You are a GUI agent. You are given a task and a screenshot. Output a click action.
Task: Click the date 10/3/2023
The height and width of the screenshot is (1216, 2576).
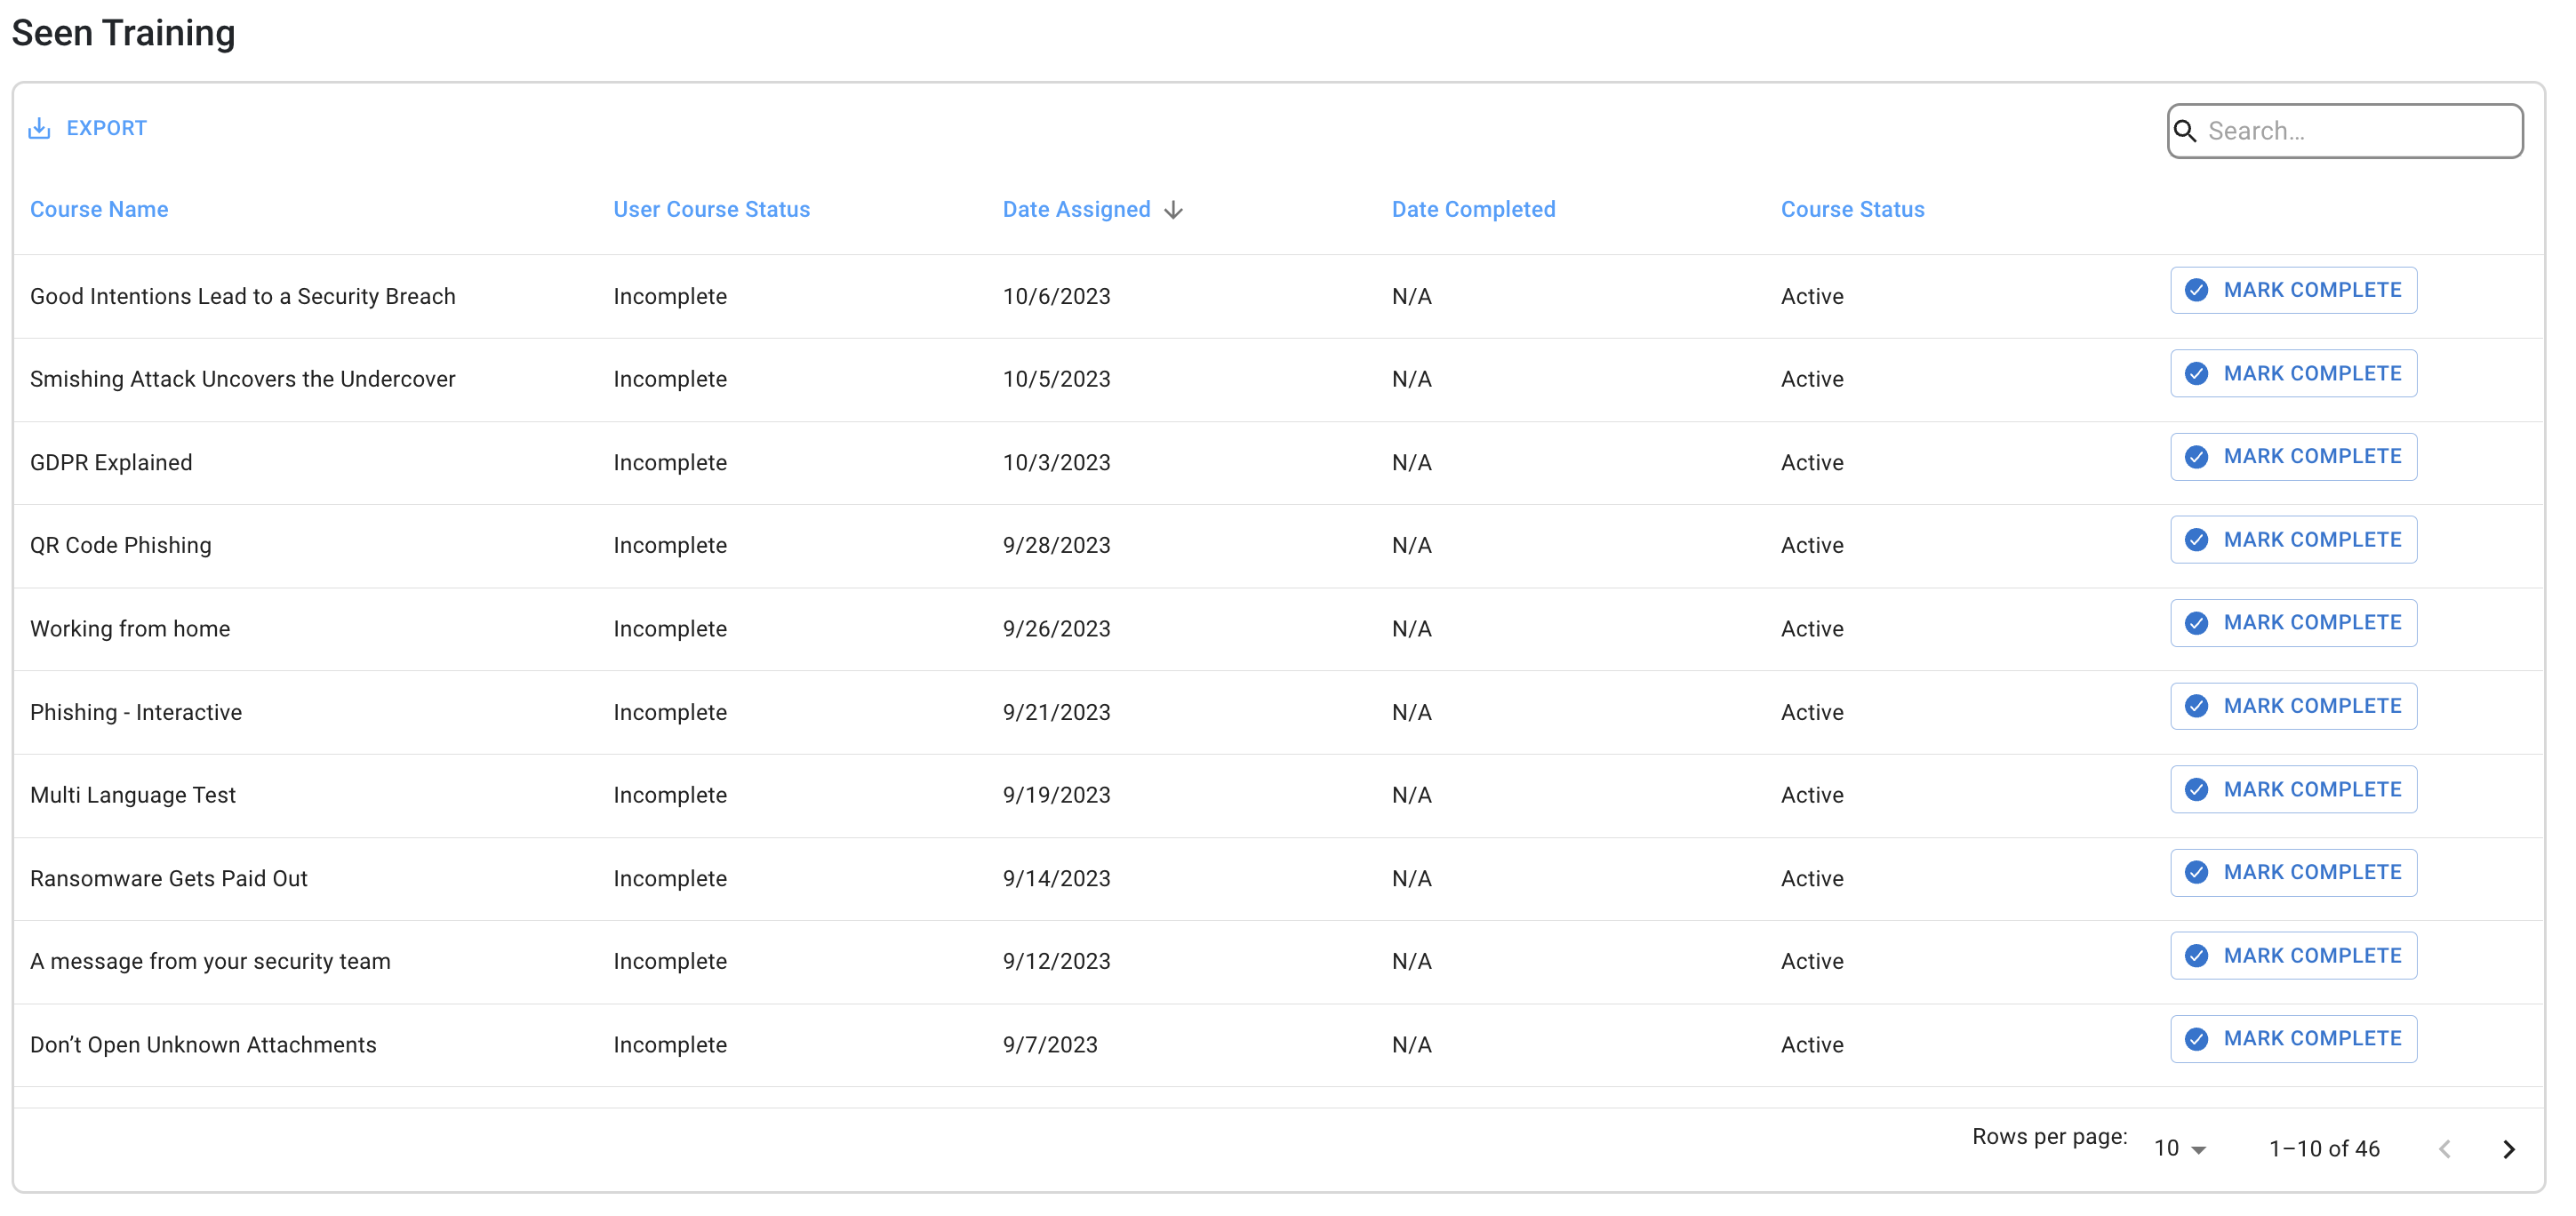[x=1057, y=462]
